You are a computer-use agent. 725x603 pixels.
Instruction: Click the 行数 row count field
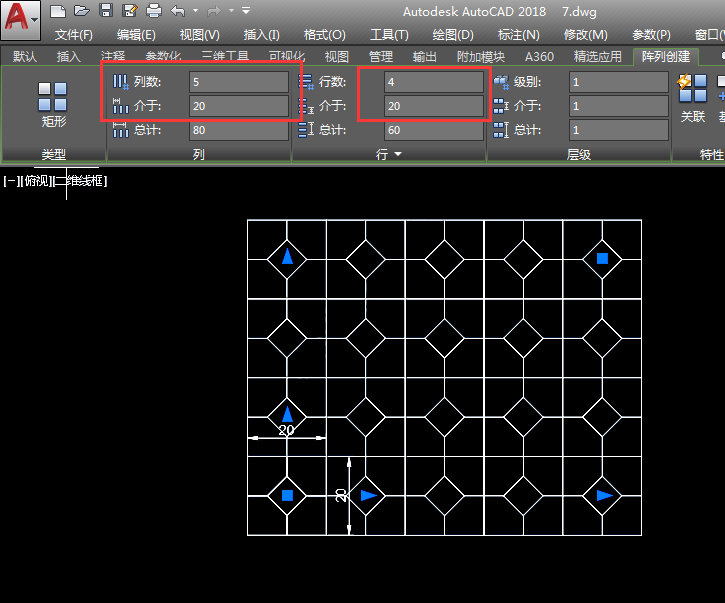coord(434,82)
